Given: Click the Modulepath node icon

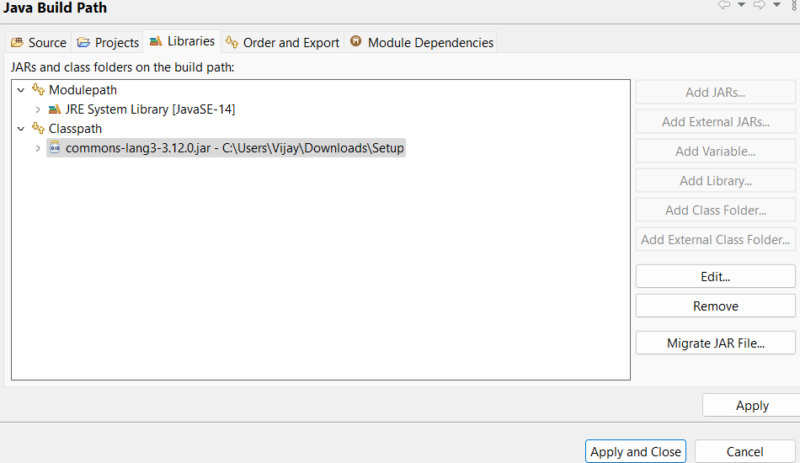Looking at the screenshot, I should (x=39, y=90).
